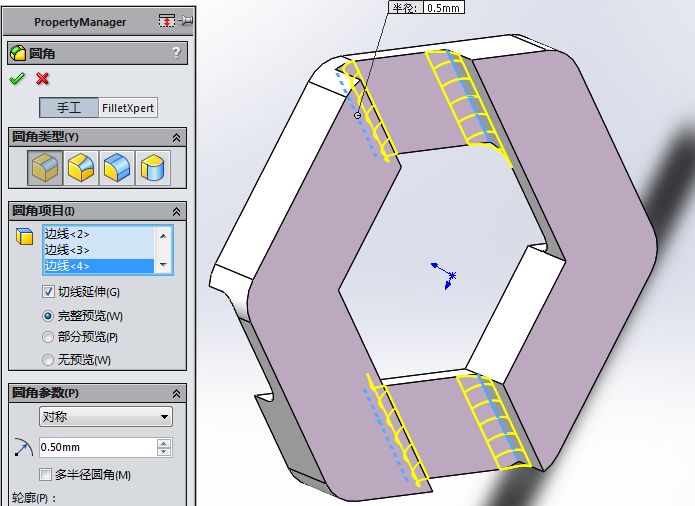Screen dimensions: 695x506
Task: Select face fillet type icon
Action: (117, 167)
